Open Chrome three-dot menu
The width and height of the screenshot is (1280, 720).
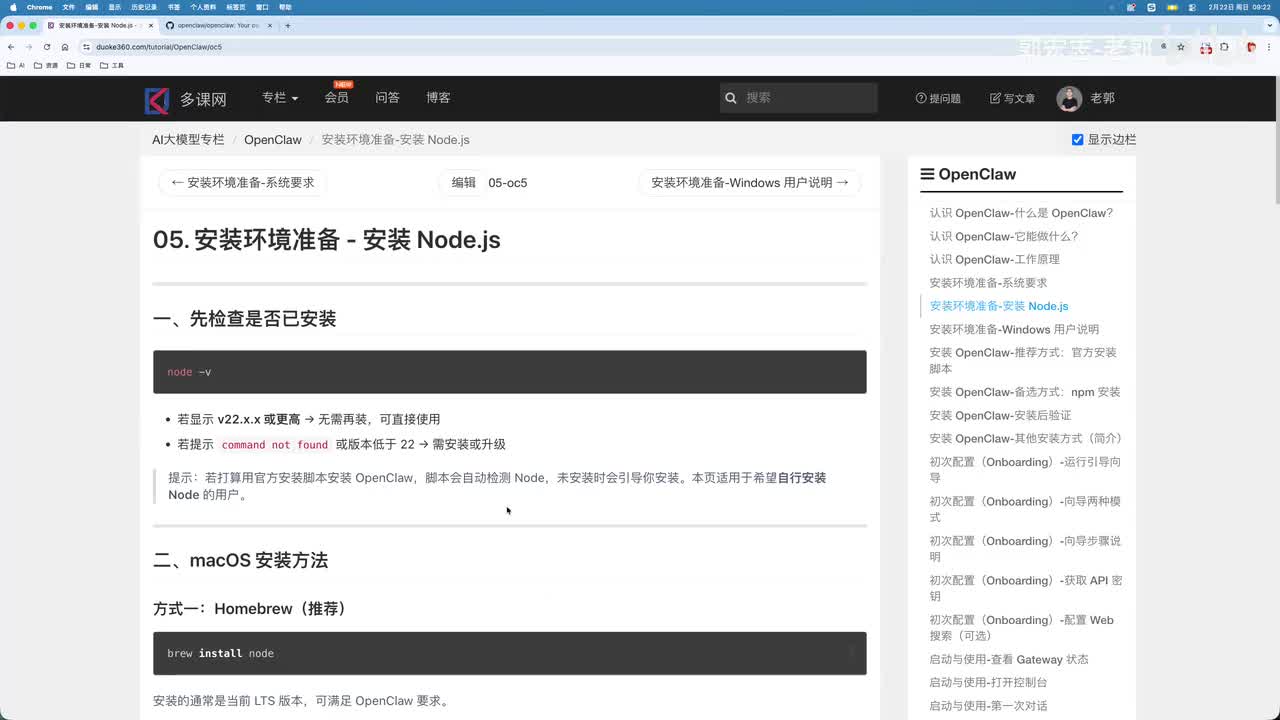click(x=1269, y=47)
